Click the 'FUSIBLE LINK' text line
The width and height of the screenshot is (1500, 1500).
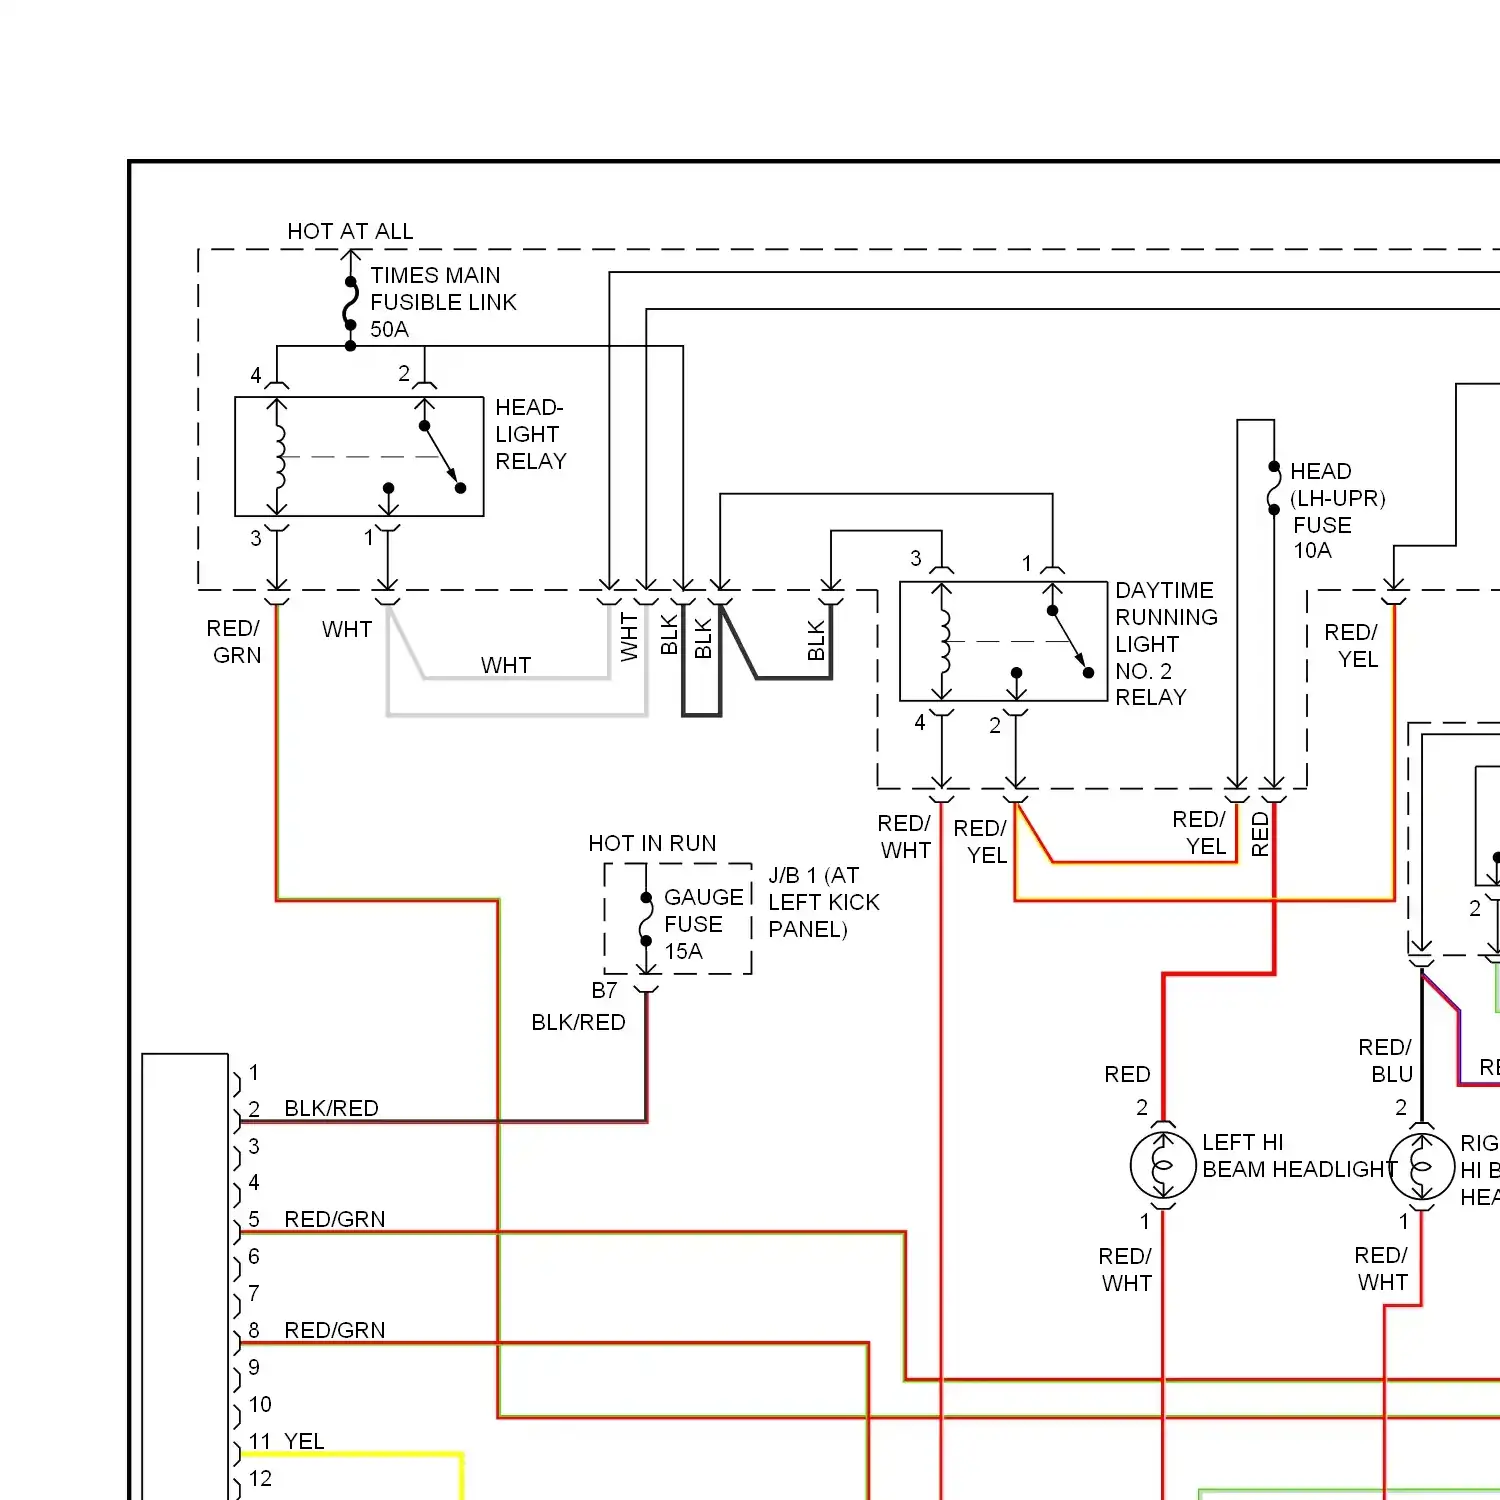(443, 302)
